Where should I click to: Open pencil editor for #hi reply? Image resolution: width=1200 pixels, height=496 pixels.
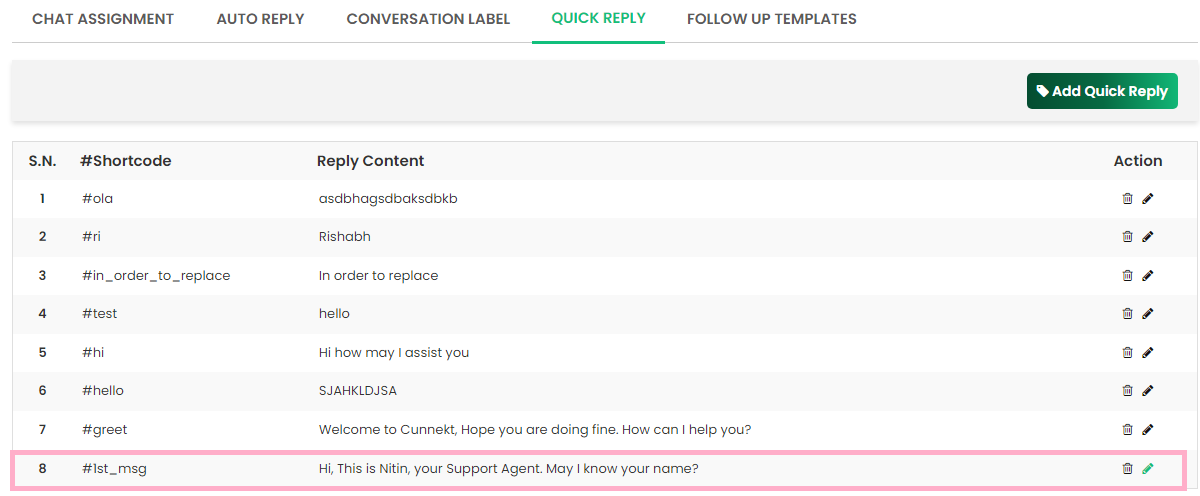(1148, 352)
